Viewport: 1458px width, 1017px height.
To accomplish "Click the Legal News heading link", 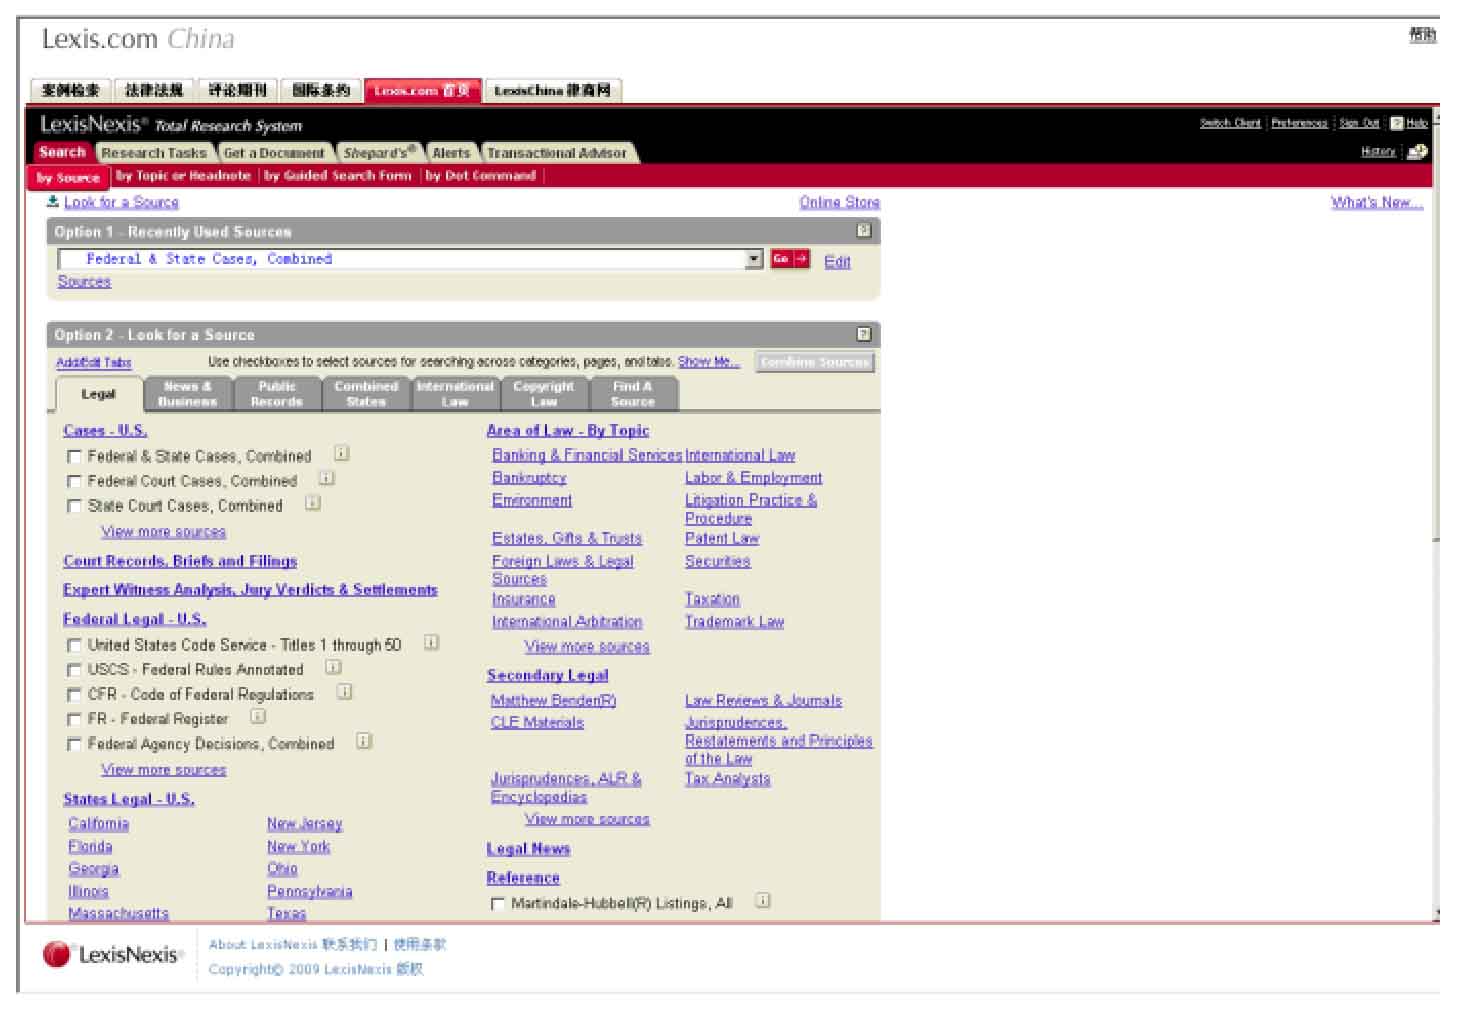I will coord(528,849).
